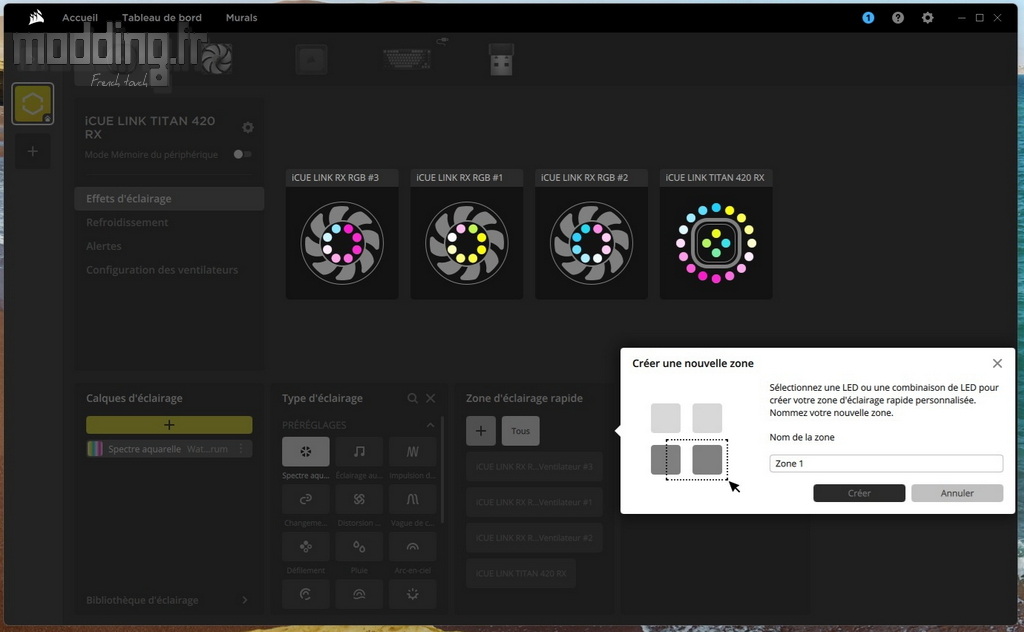Click the Corsair sails logo
This screenshot has height=632, width=1024.
click(x=37, y=17)
